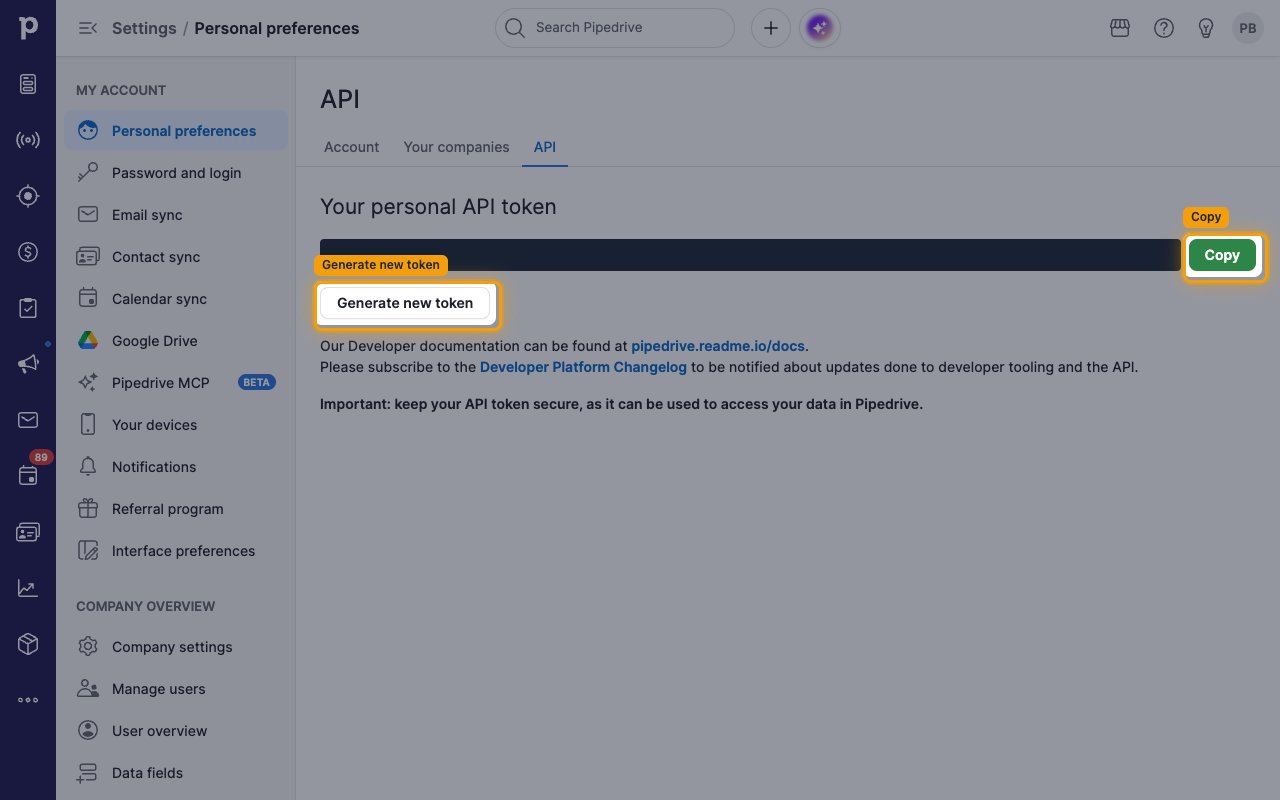Open Manage users page

tap(176, 689)
